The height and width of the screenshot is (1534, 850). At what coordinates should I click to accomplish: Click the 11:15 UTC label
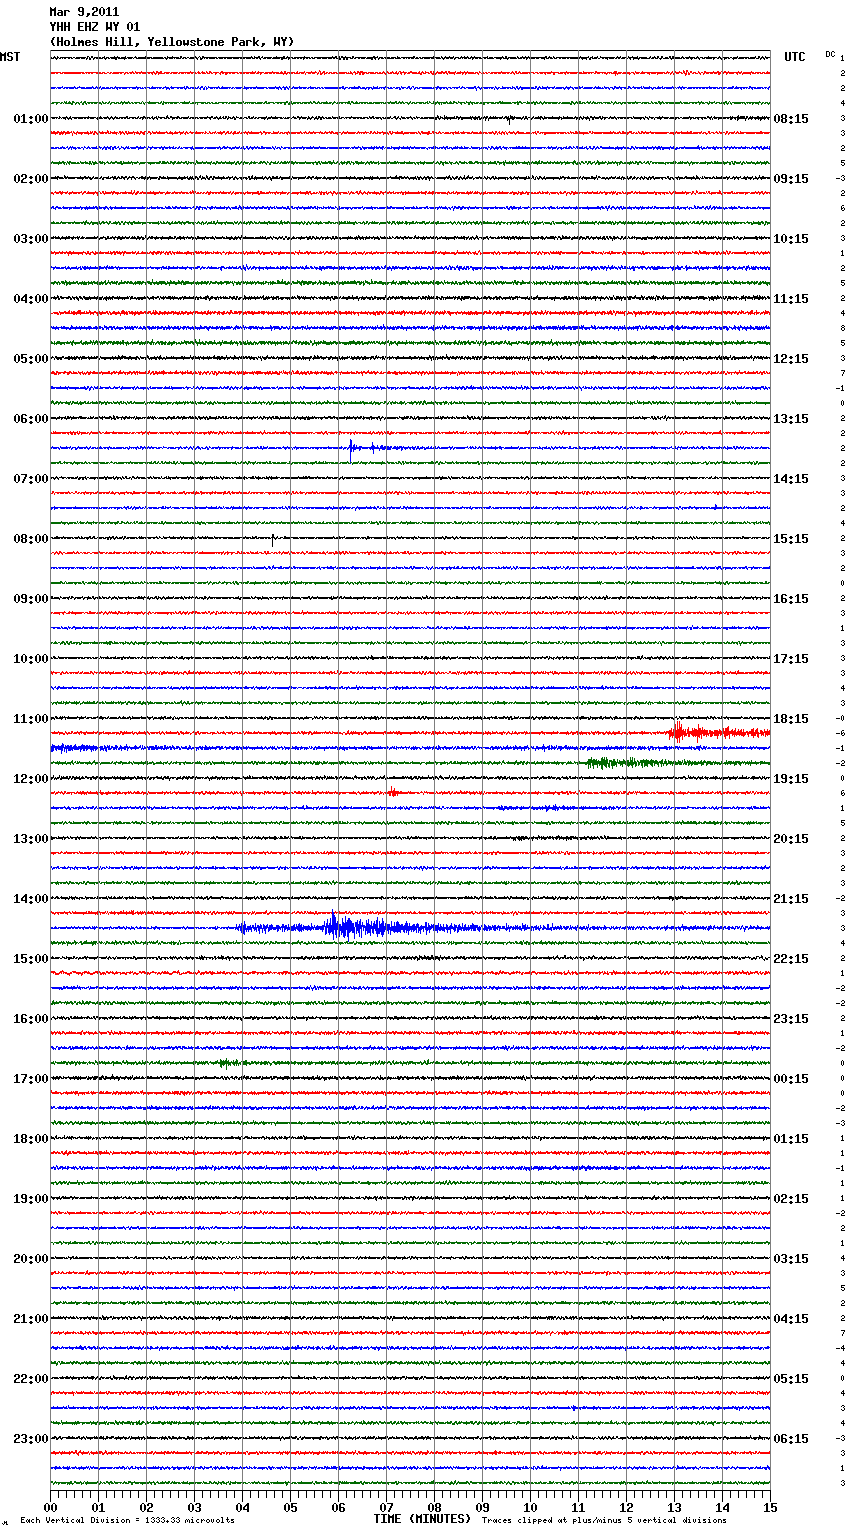(791, 299)
